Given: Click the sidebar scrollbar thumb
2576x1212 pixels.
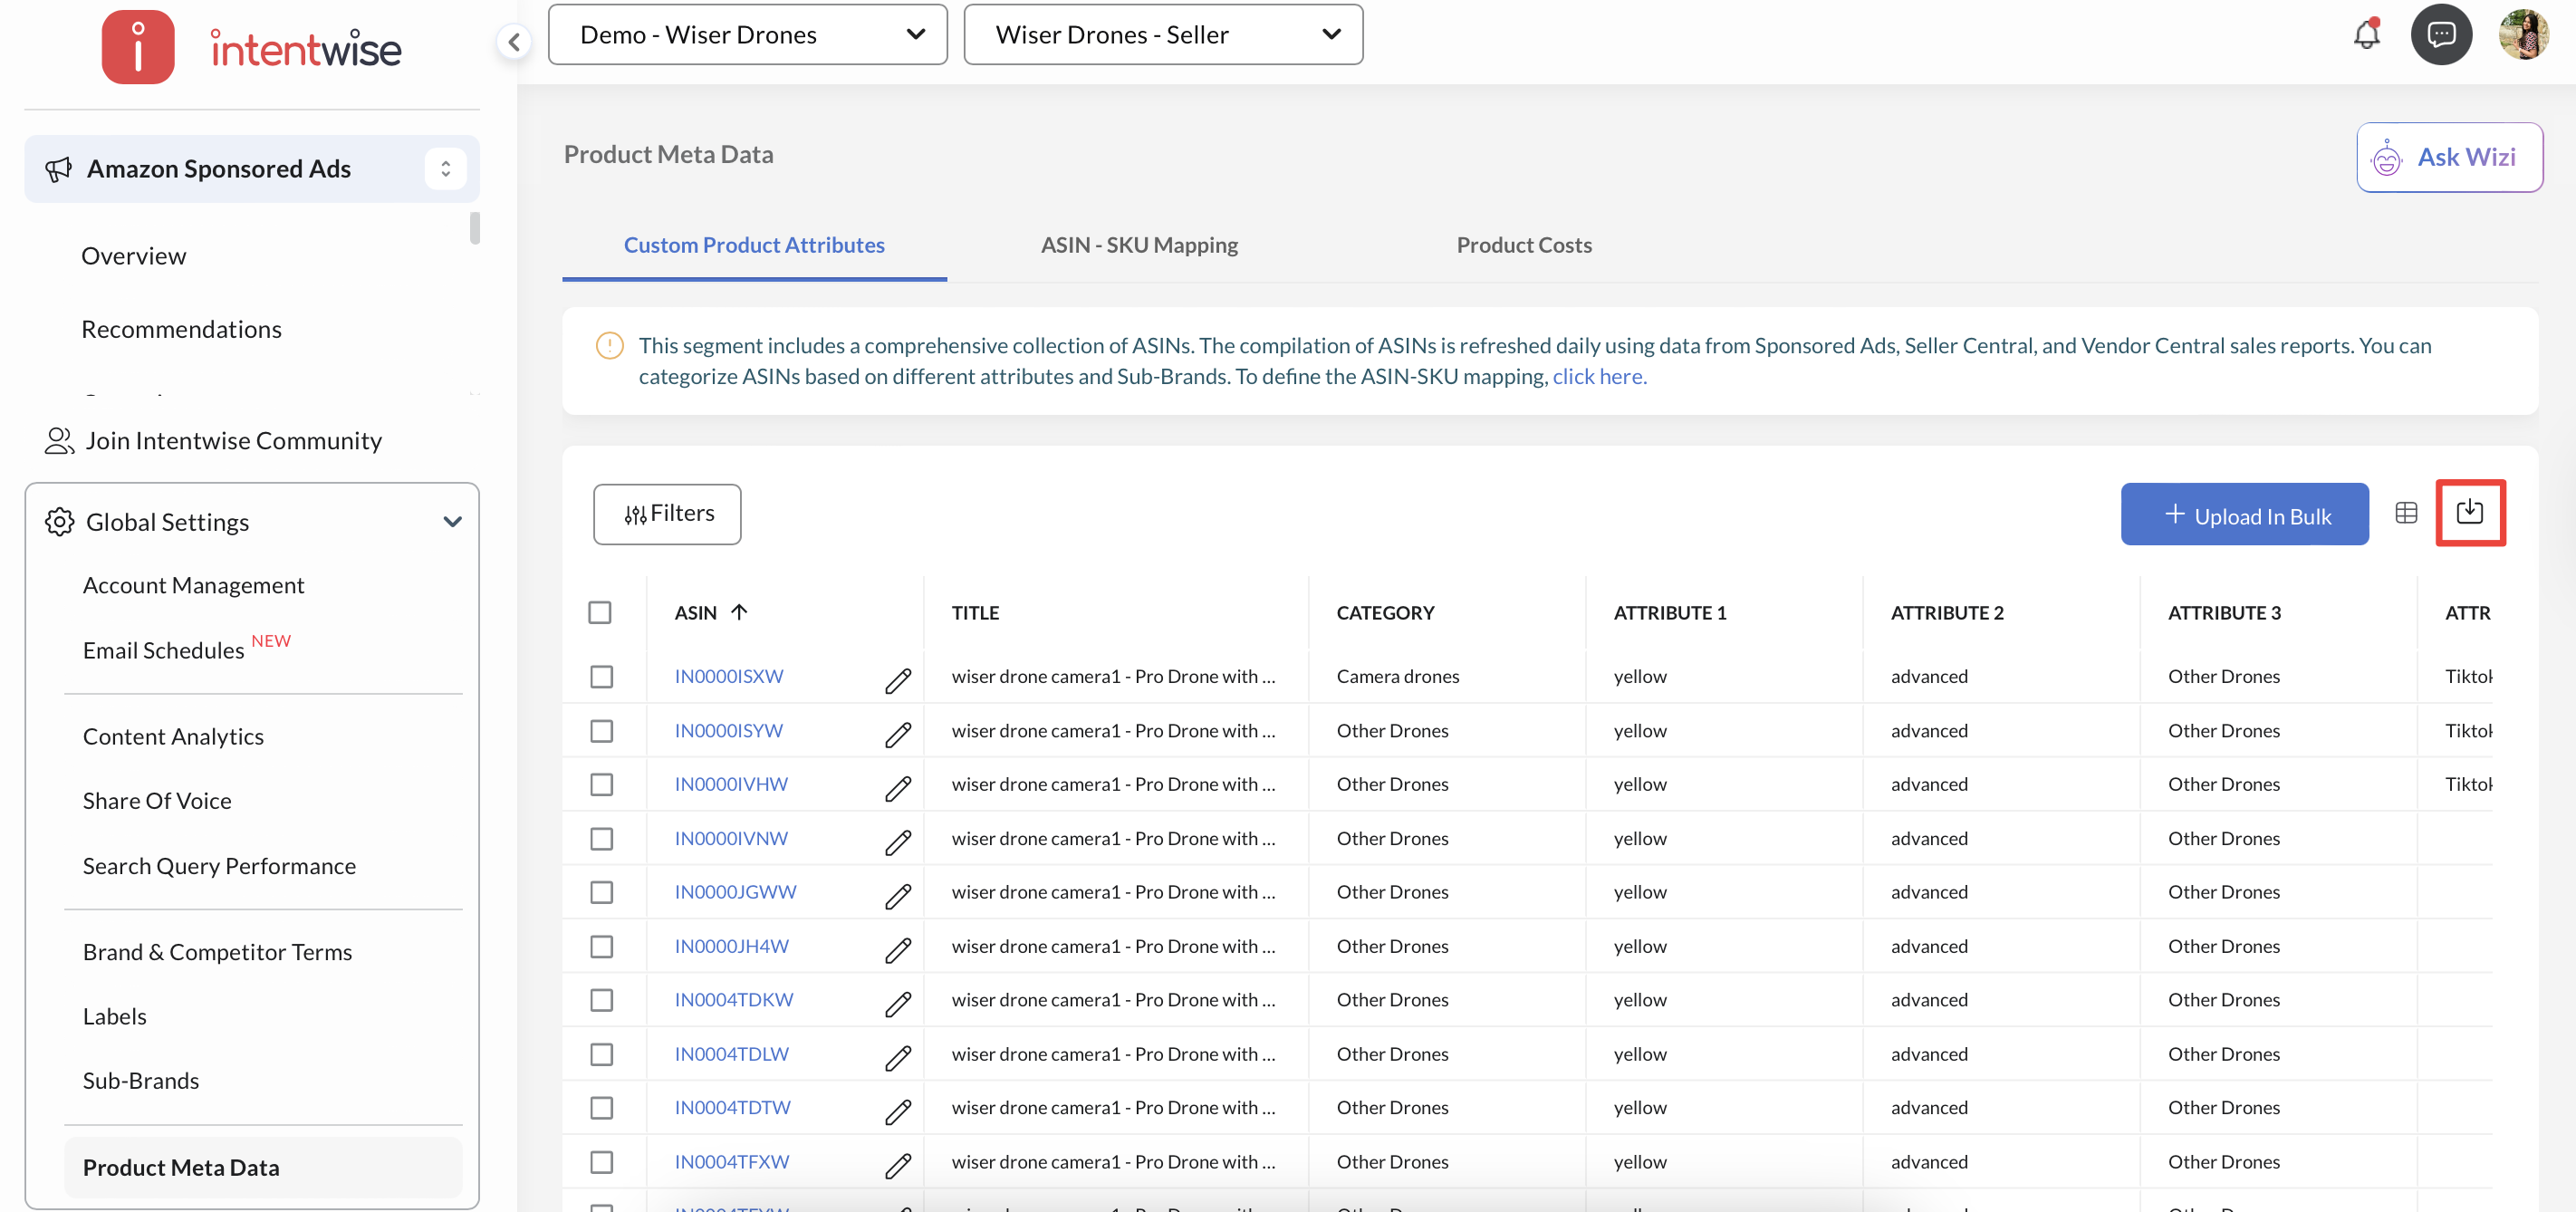Looking at the screenshot, I should pyautogui.click(x=475, y=228).
